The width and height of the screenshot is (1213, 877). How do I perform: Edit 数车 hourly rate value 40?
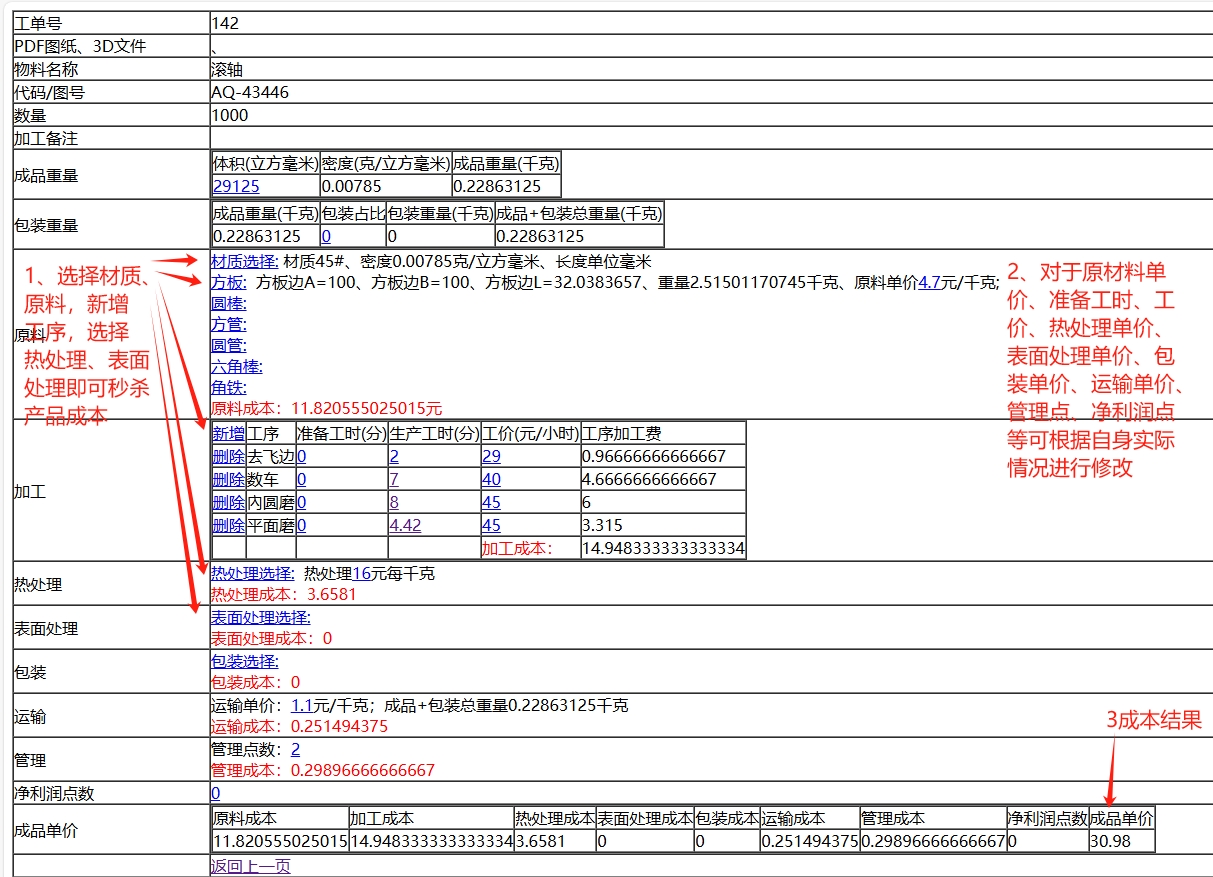pos(491,479)
